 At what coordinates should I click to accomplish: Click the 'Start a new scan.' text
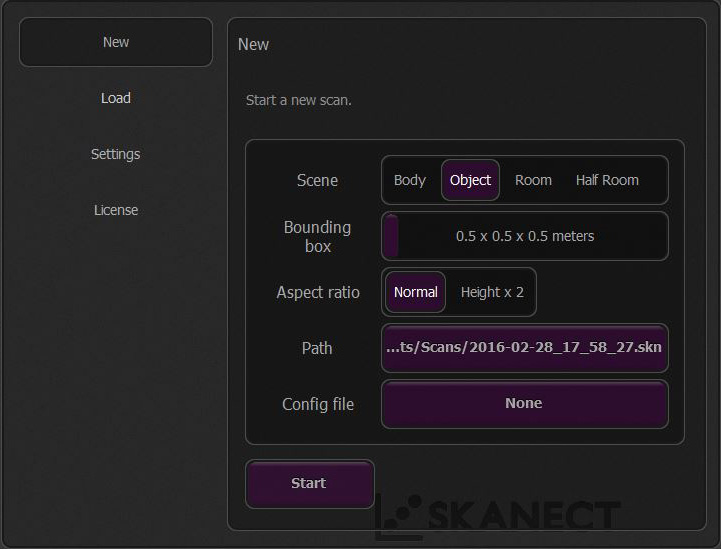point(299,100)
